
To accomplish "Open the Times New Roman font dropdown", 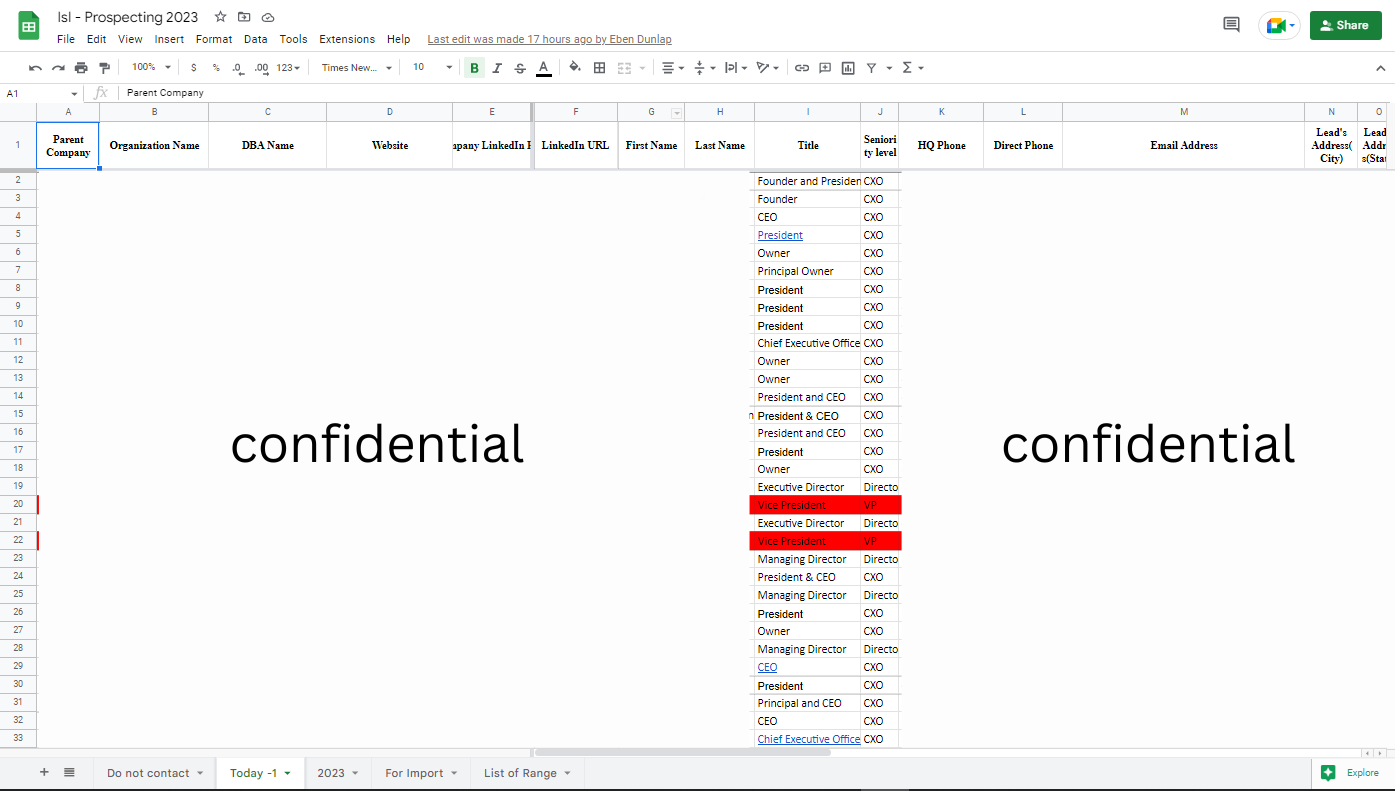I will click(x=355, y=68).
